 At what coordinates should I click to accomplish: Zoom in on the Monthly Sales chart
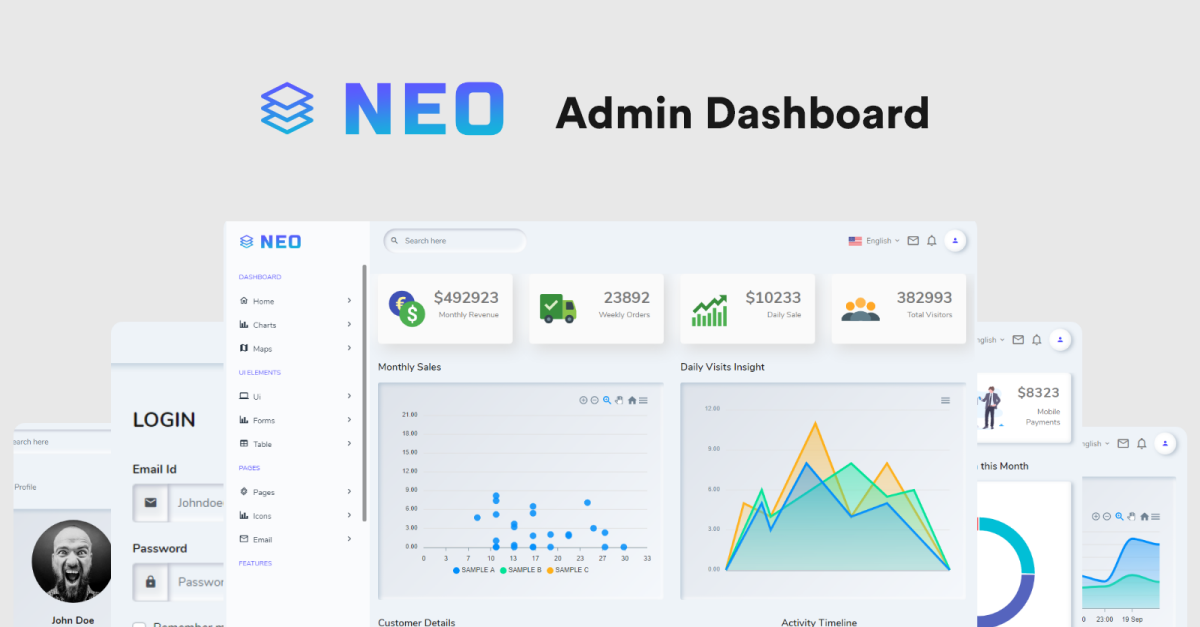[584, 400]
